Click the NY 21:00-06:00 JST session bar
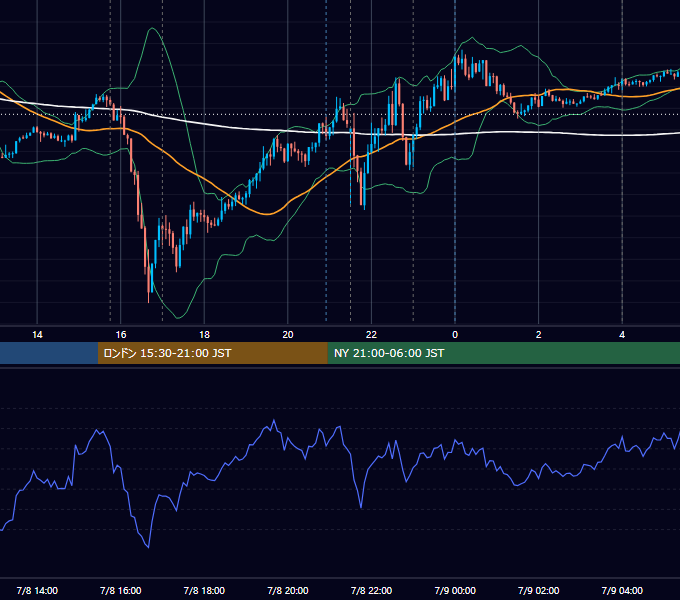 tap(503, 353)
